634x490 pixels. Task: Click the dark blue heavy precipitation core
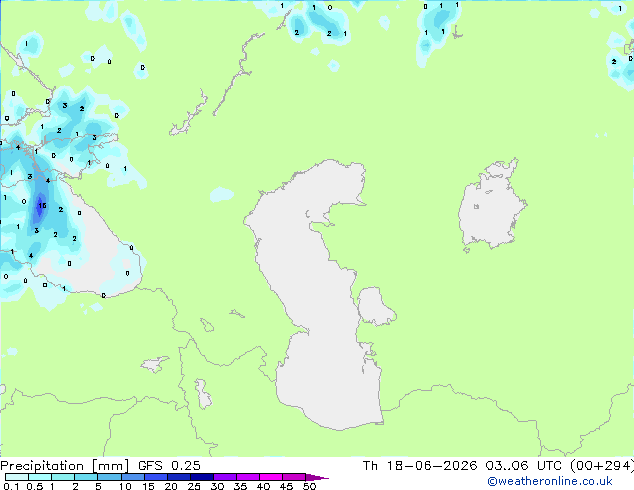tap(40, 208)
